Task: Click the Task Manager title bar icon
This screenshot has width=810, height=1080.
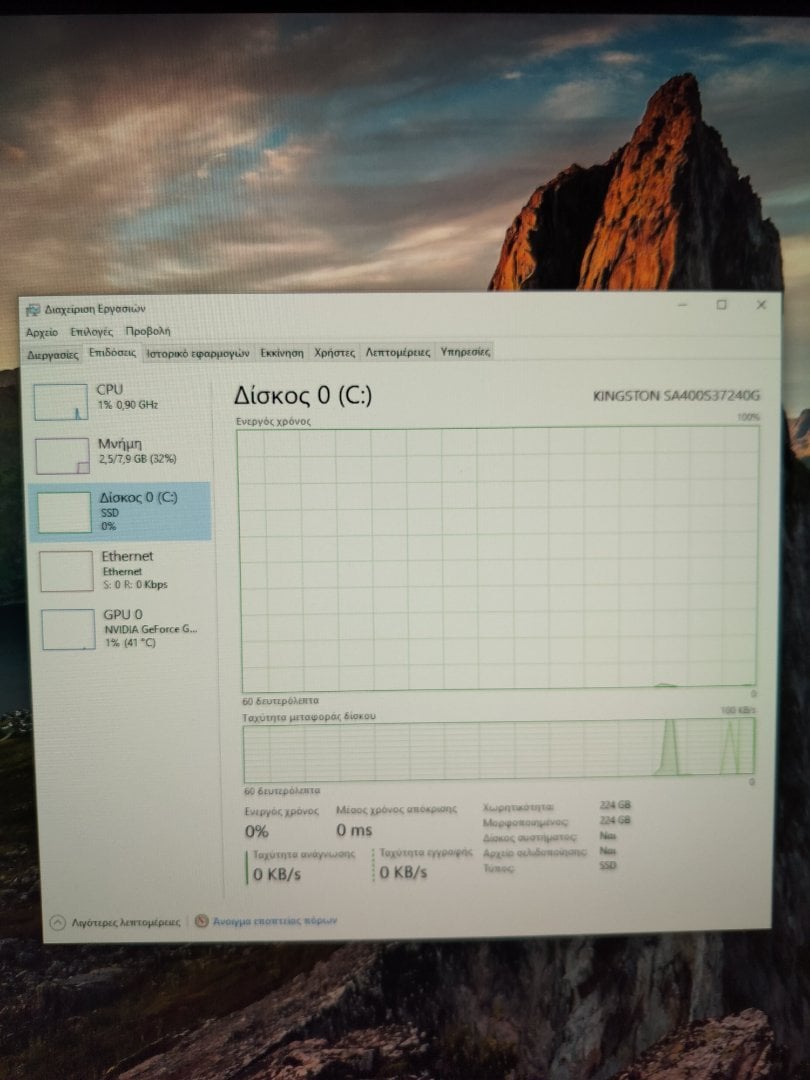Action: click(x=33, y=309)
